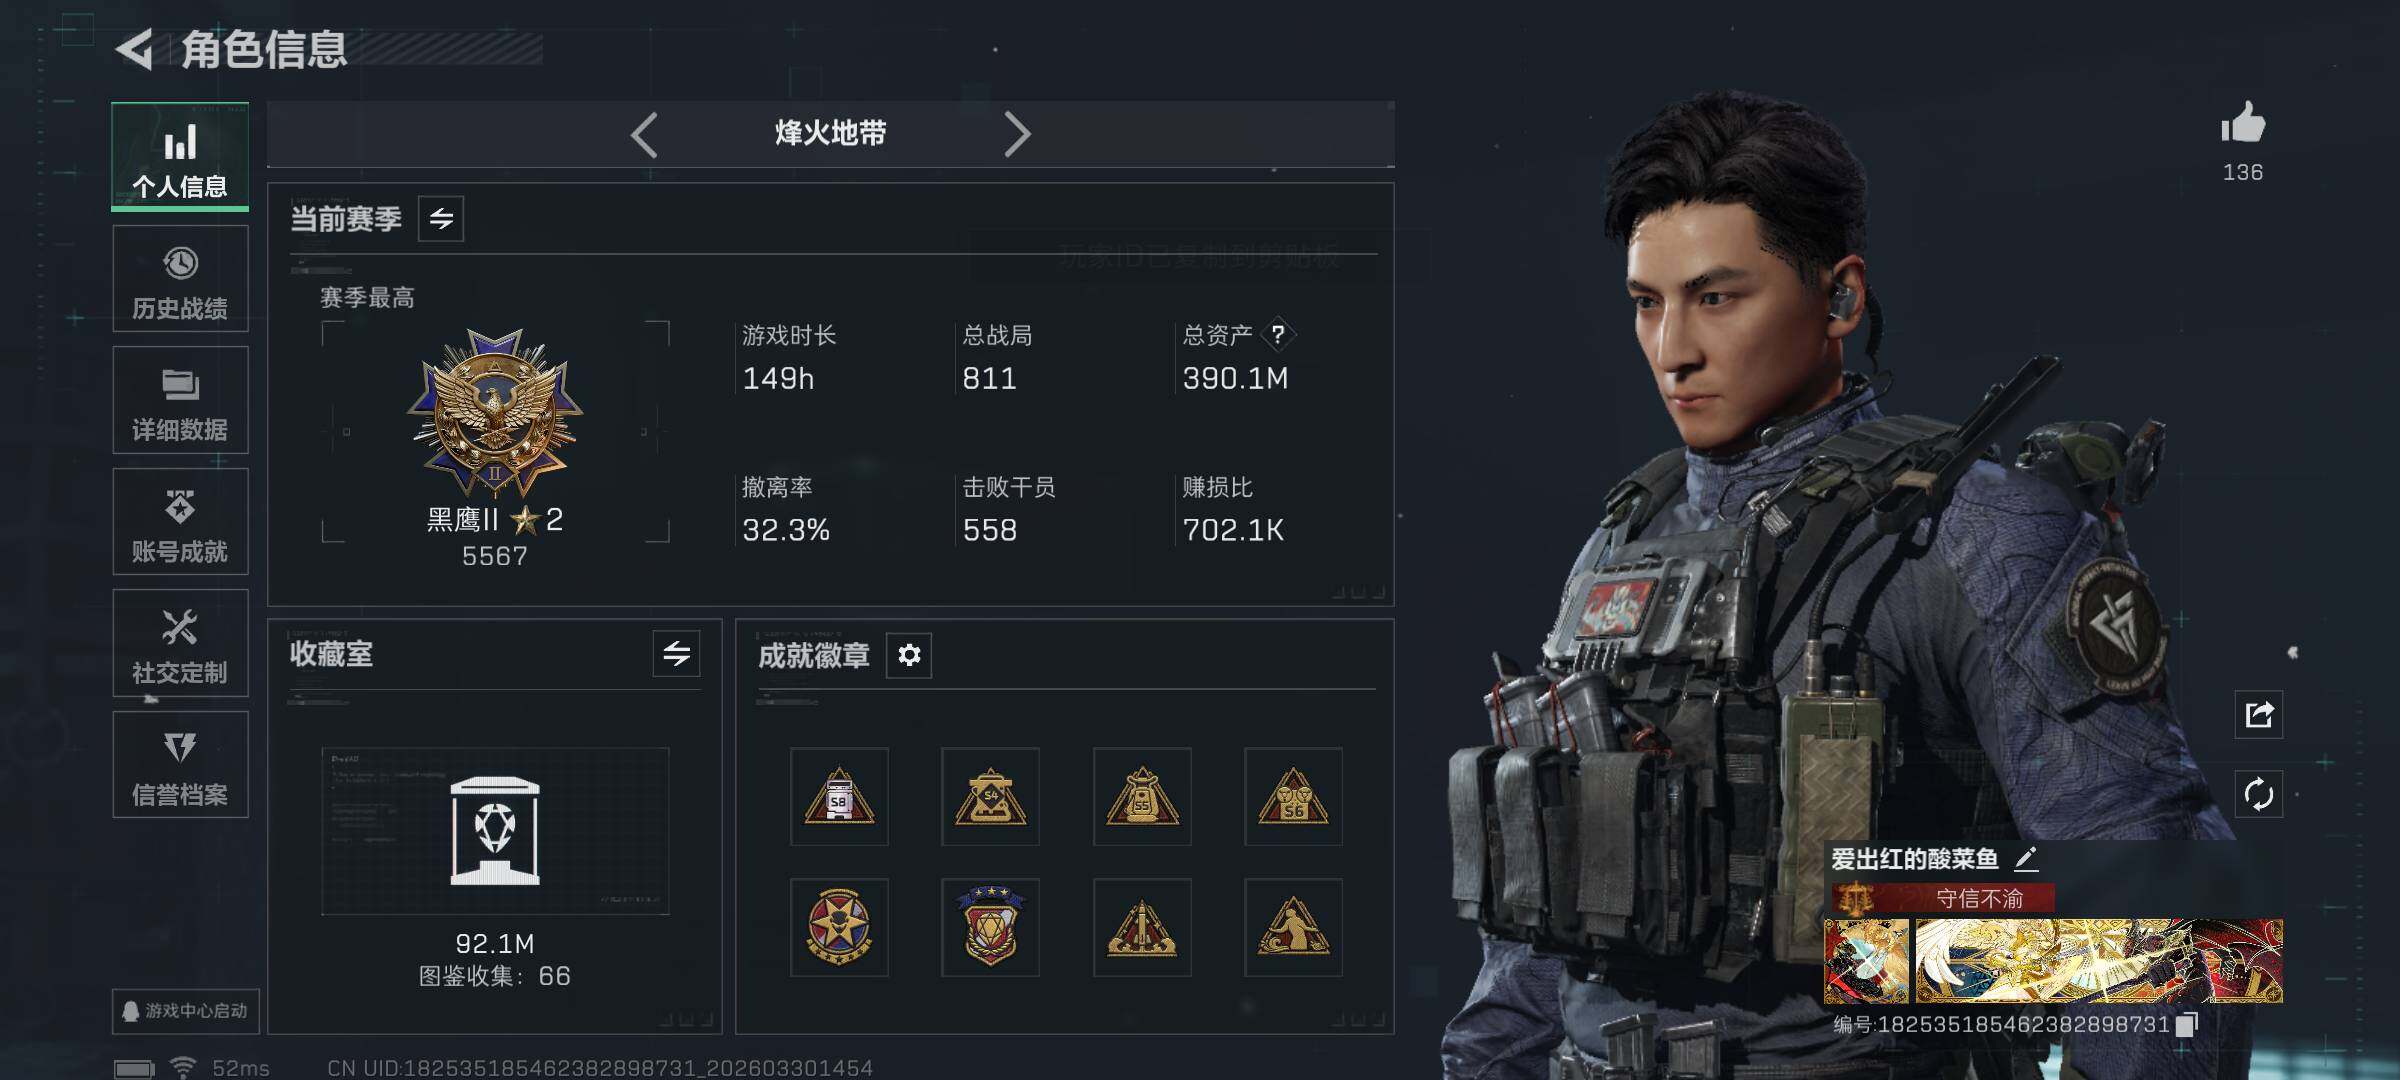
Task: Copy the player 编号 number
Action: tap(2188, 1024)
